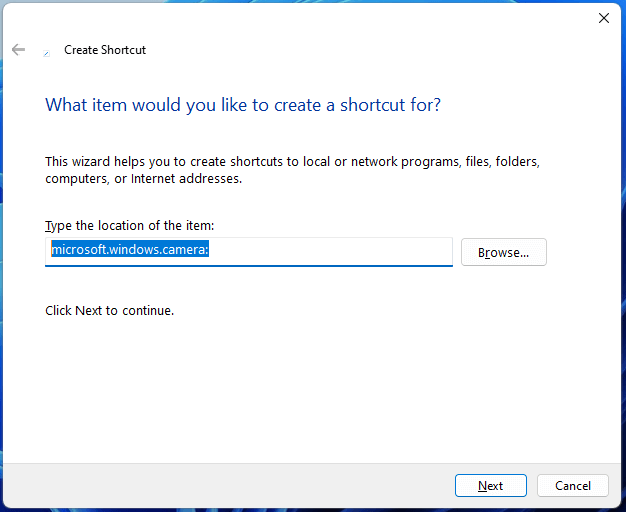Go back using the grey arrow icon

(x=18, y=50)
